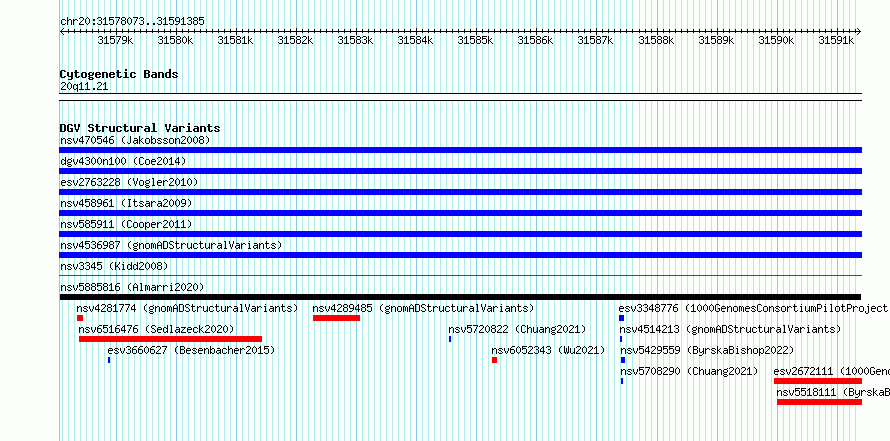Click the blue tick under nsv4514213

(x=621, y=339)
